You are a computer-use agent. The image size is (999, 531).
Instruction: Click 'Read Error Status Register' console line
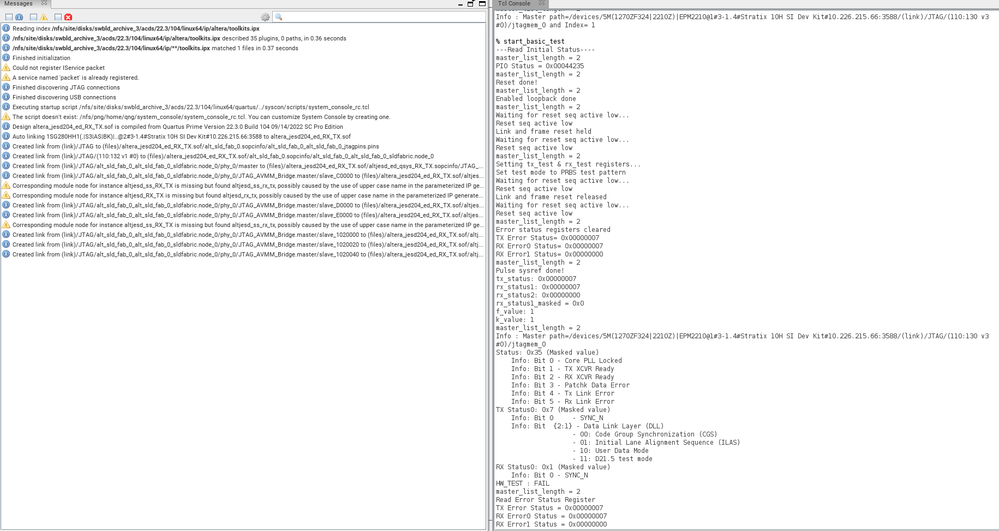[545, 500]
